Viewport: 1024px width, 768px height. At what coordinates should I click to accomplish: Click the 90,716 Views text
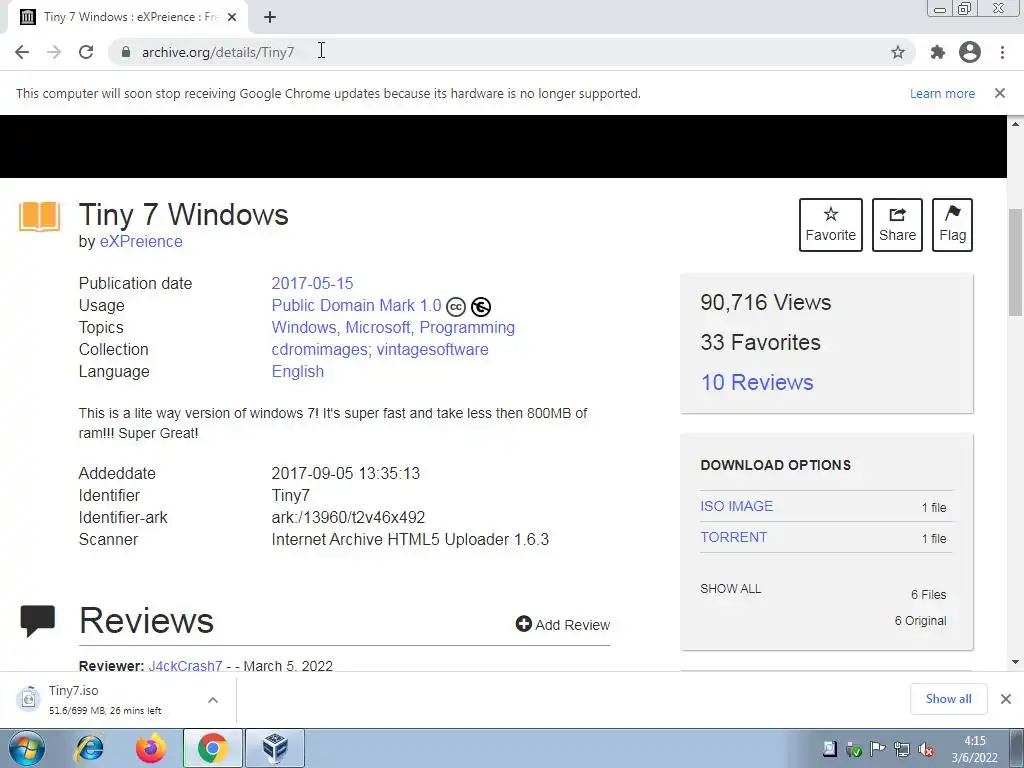pos(765,302)
